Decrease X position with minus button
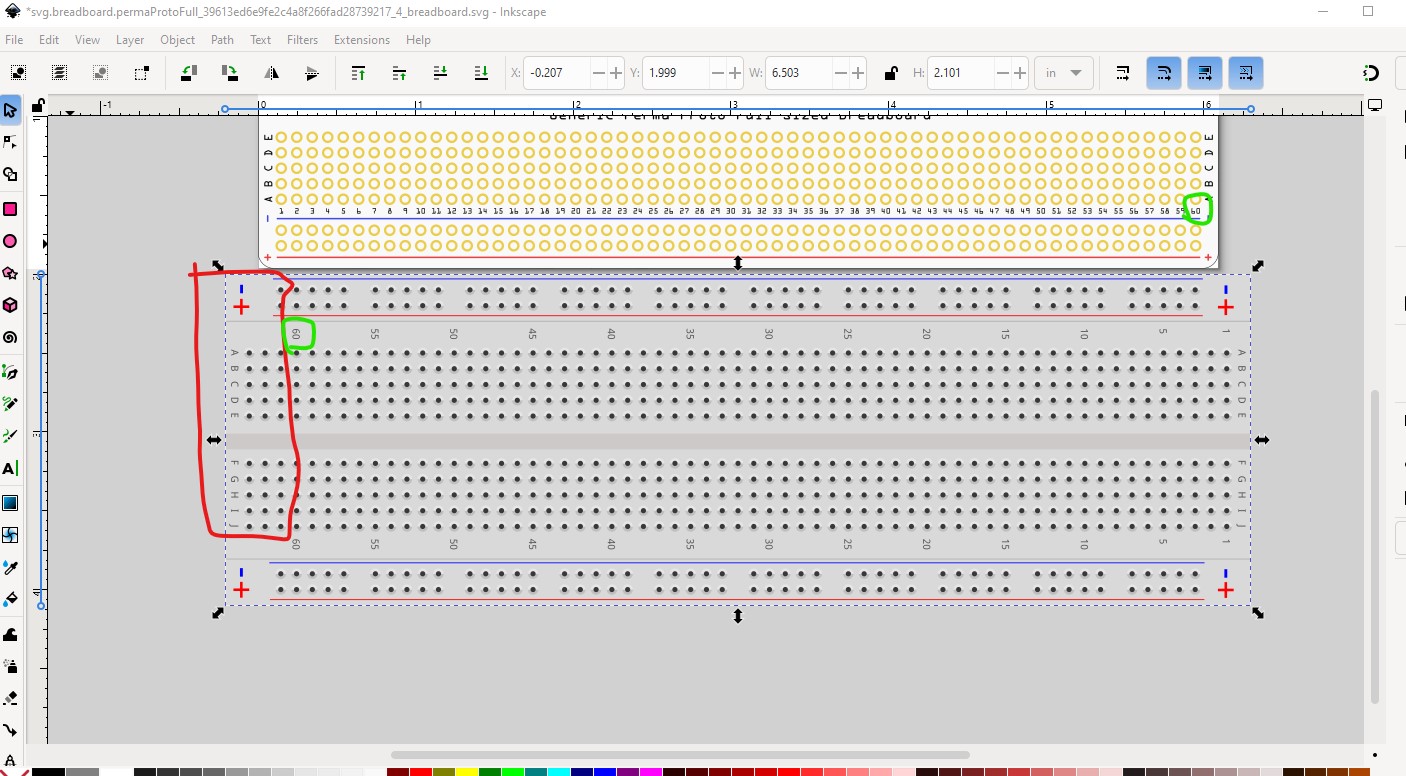 (598, 73)
